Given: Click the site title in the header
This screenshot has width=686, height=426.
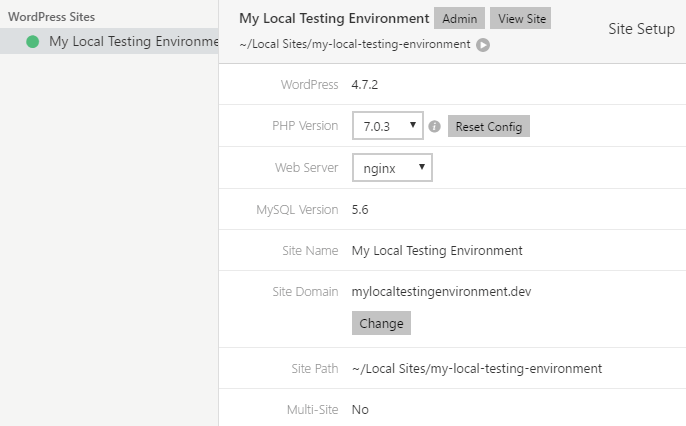Looking at the screenshot, I should (334, 18).
